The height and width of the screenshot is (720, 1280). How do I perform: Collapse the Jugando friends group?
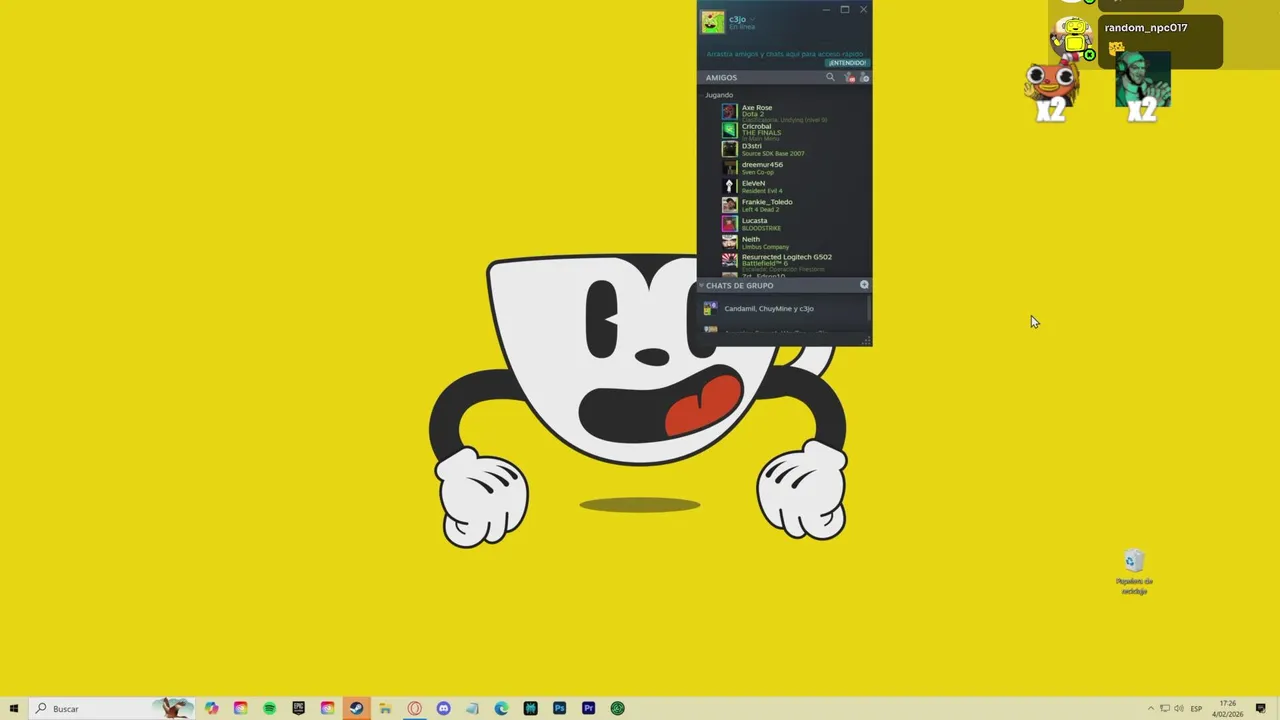(x=718, y=95)
